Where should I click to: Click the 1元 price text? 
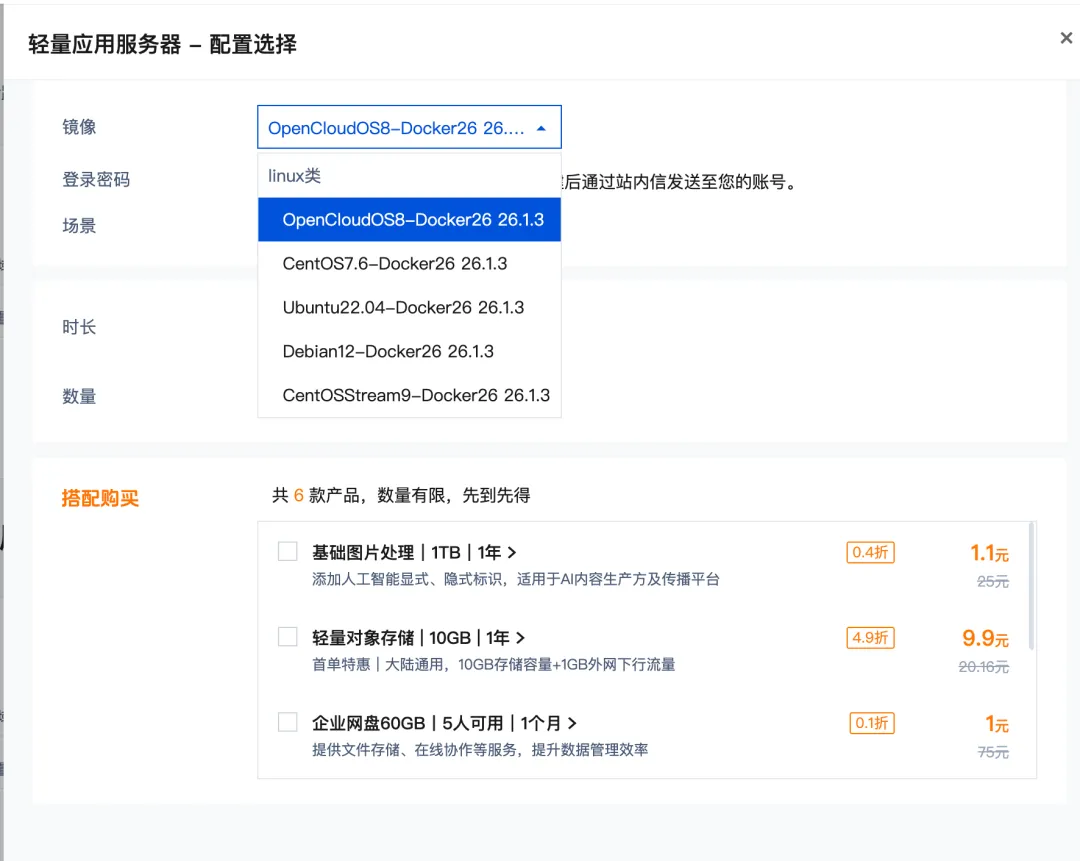click(x=997, y=724)
